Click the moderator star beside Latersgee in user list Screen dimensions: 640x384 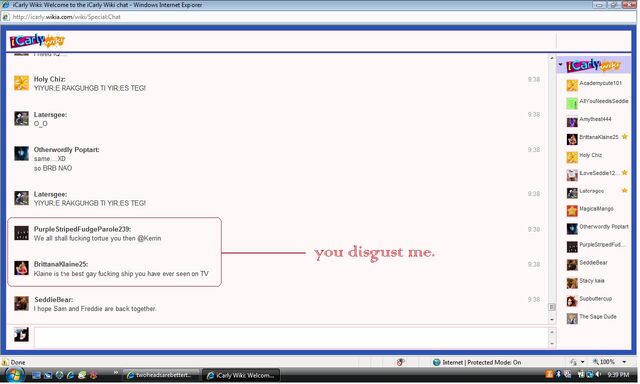pyautogui.click(x=624, y=190)
